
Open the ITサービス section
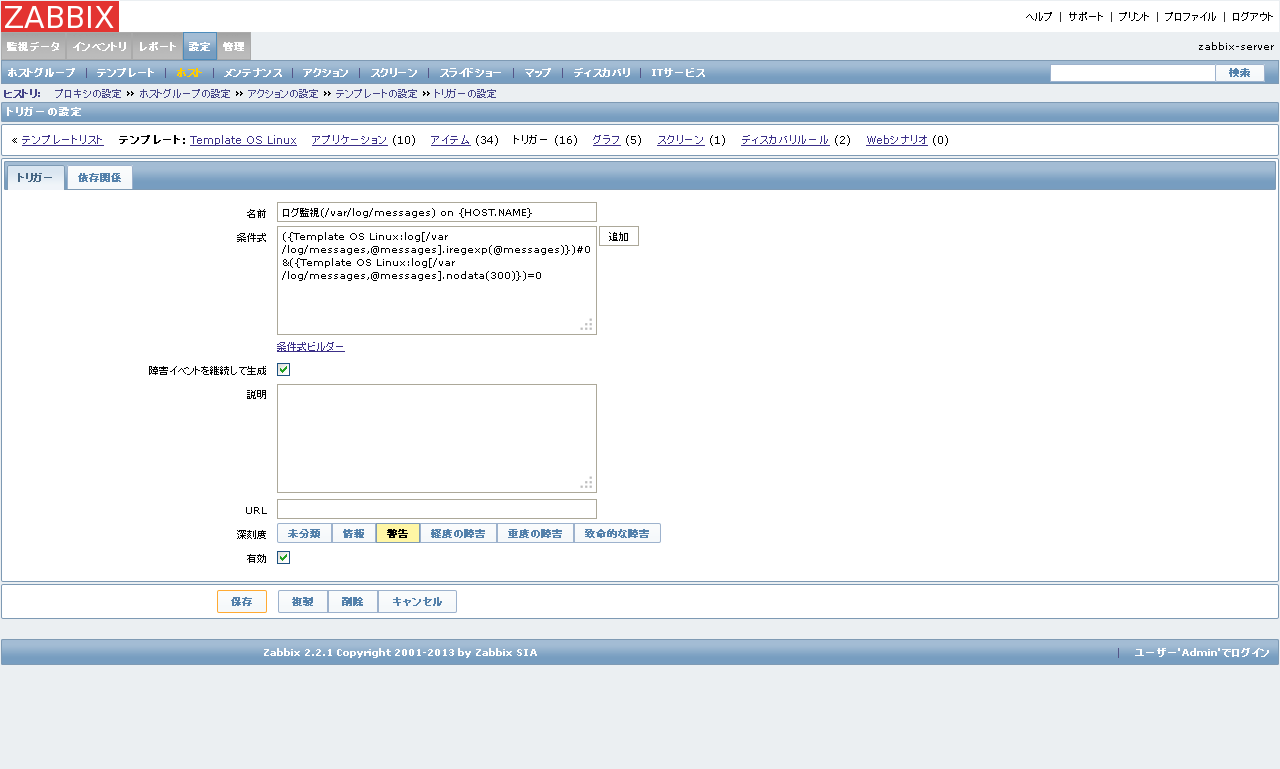click(x=677, y=72)
